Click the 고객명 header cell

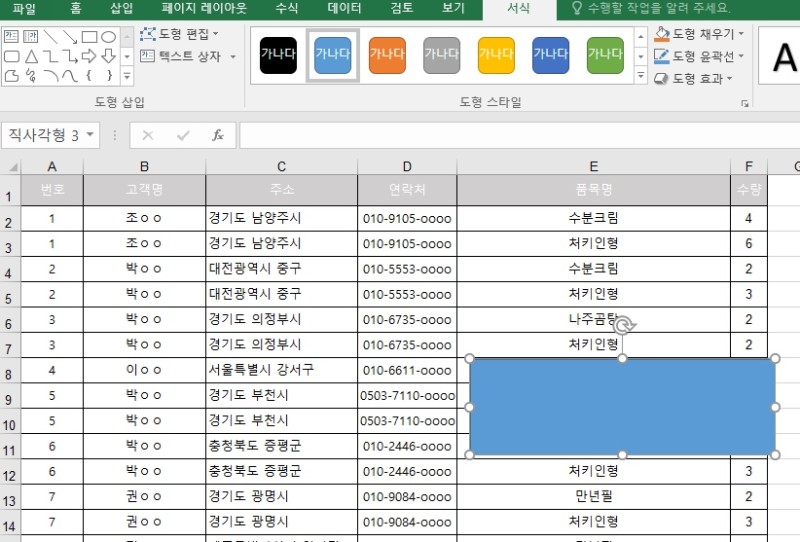[x=144, y=190]
